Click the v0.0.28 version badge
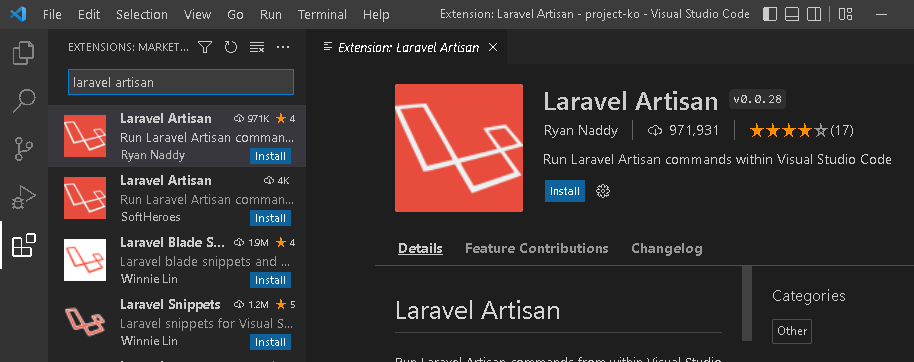Image resolution: width=914 pixels, height=362 pixels. [x=757, y=99]
